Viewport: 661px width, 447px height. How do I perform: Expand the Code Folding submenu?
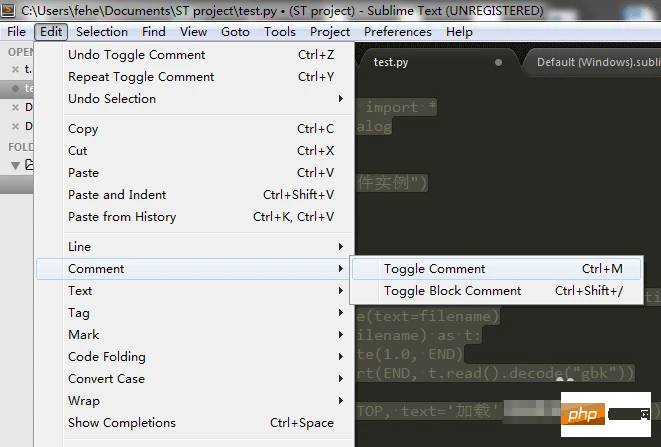coord(194,357)
